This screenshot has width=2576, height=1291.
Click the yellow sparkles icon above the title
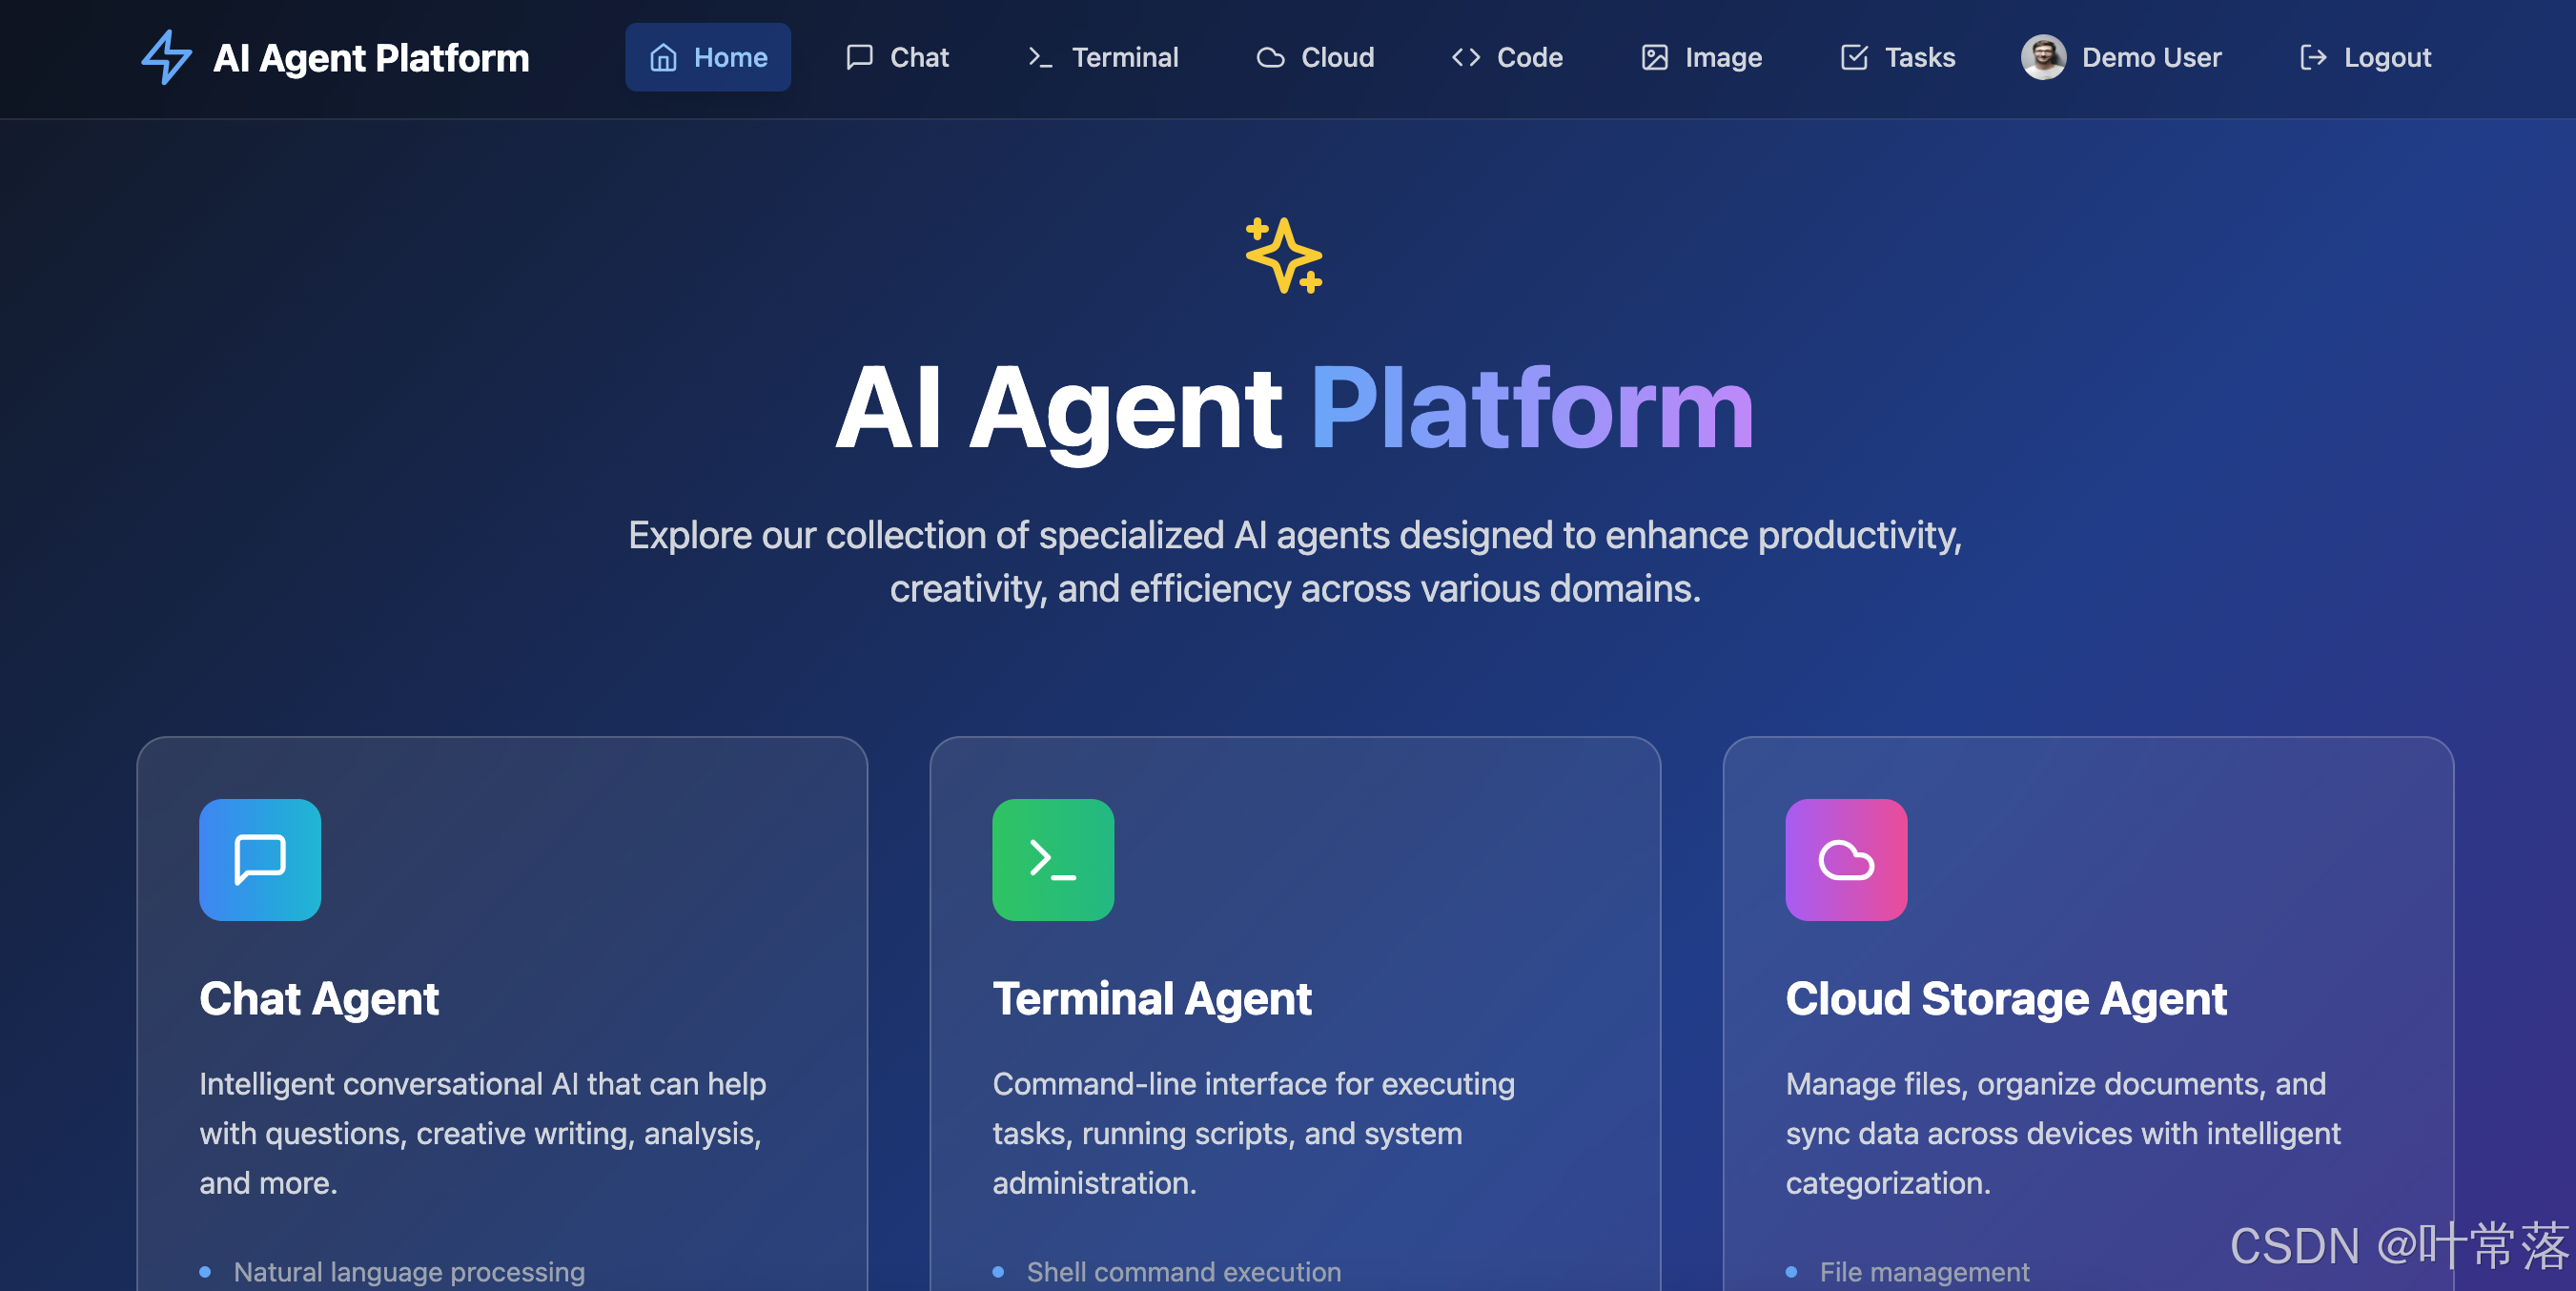(x=1284, y=256)
